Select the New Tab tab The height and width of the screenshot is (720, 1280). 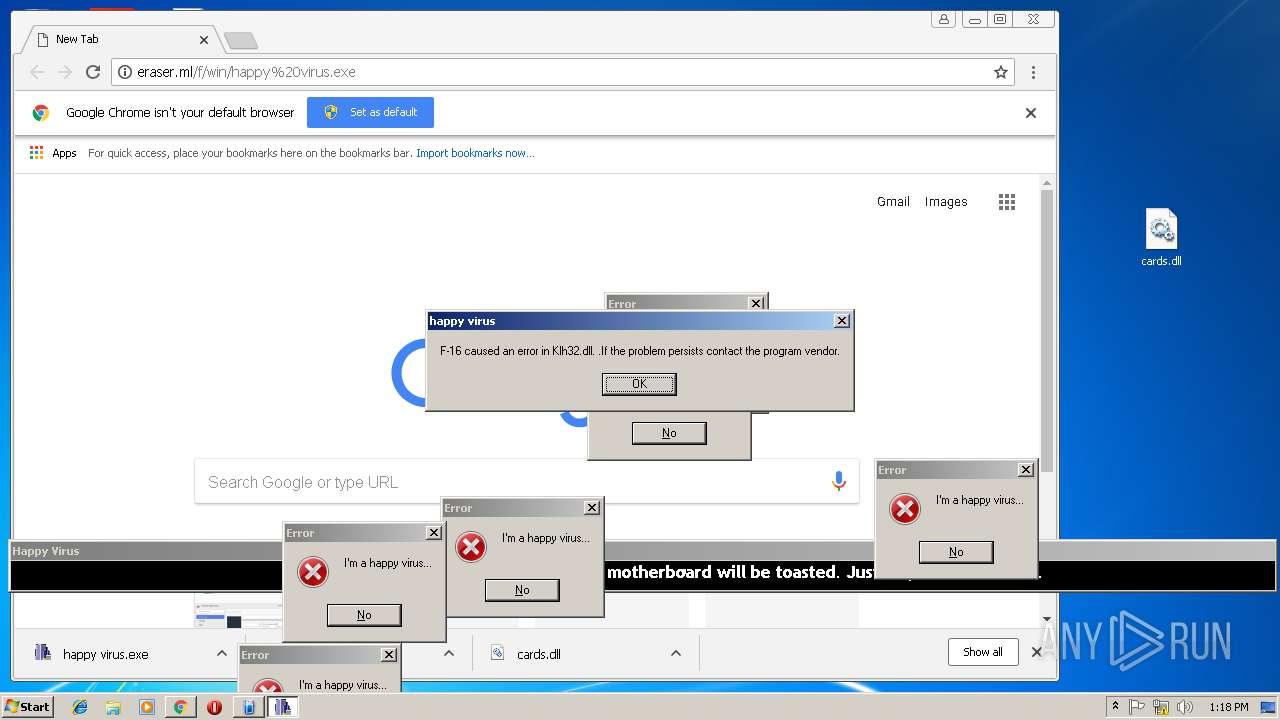pos(118,39)
